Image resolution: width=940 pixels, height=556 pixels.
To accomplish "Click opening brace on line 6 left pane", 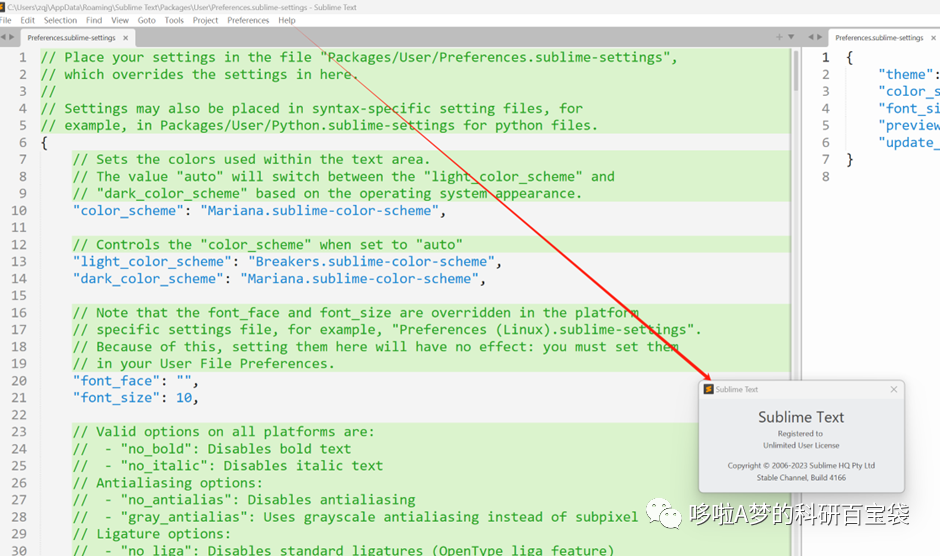I will click(x=44, y=143).
